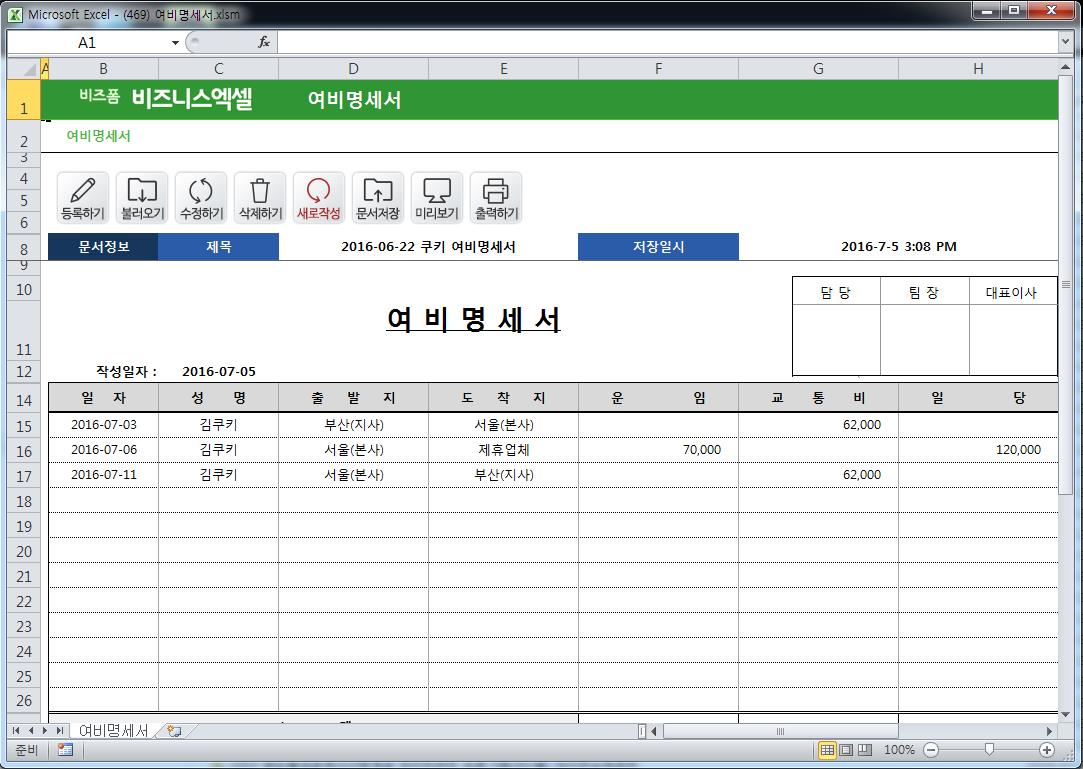Select the 여비명세서 sheet tab
This screenshot has height=769, width=1083.
pos(113,731)
